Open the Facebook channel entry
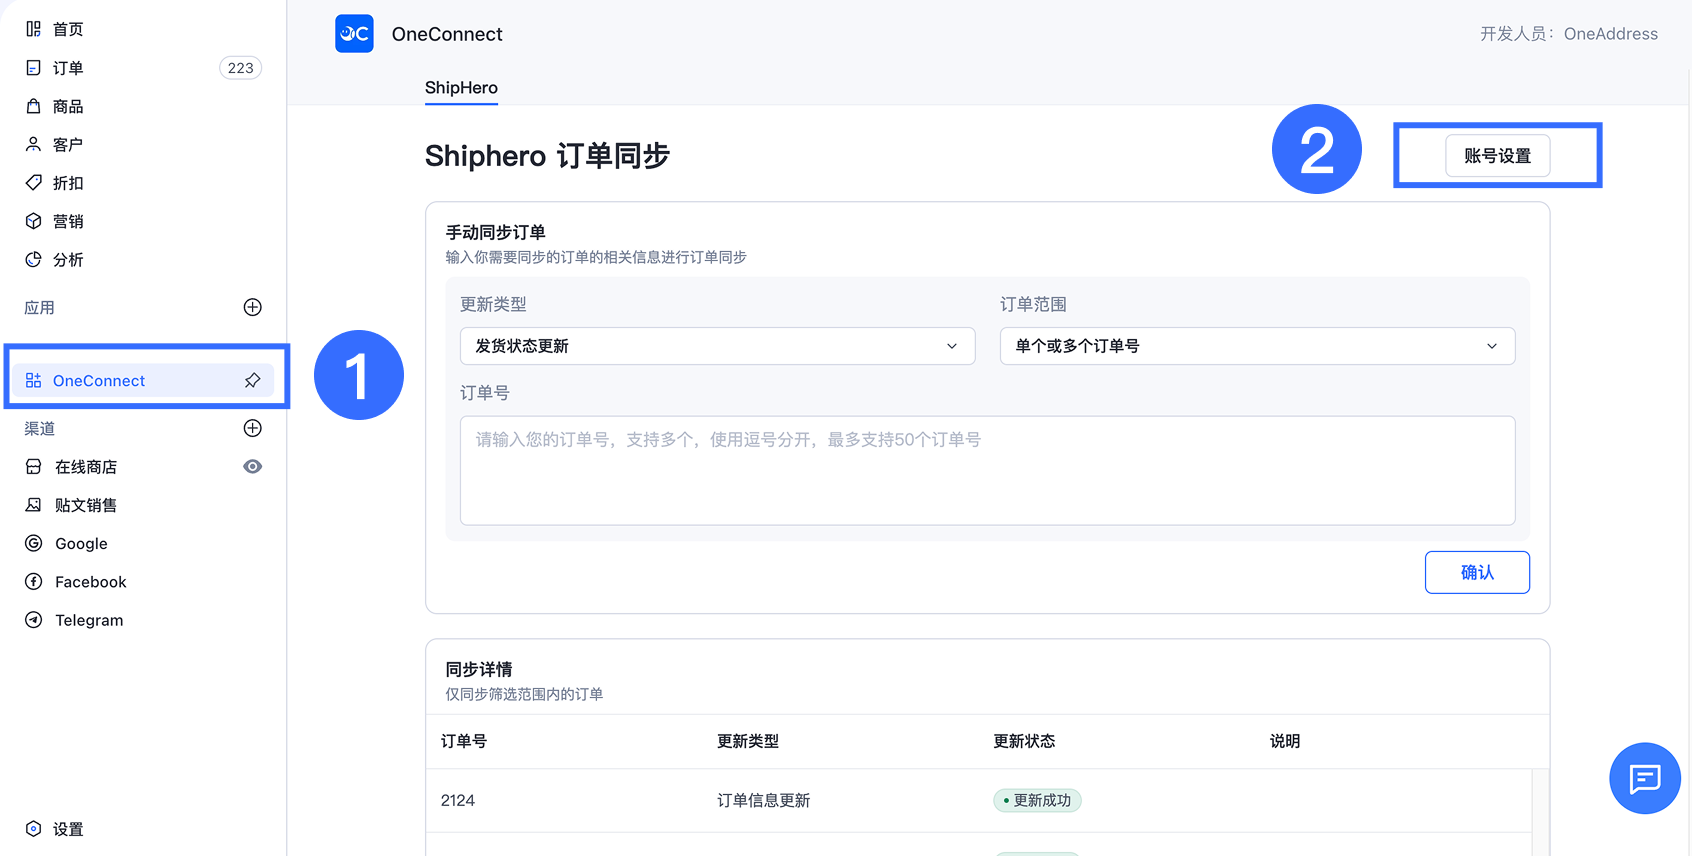This screenshot has height=857, width=1692. pyautogui.click(x=91, y=581)
